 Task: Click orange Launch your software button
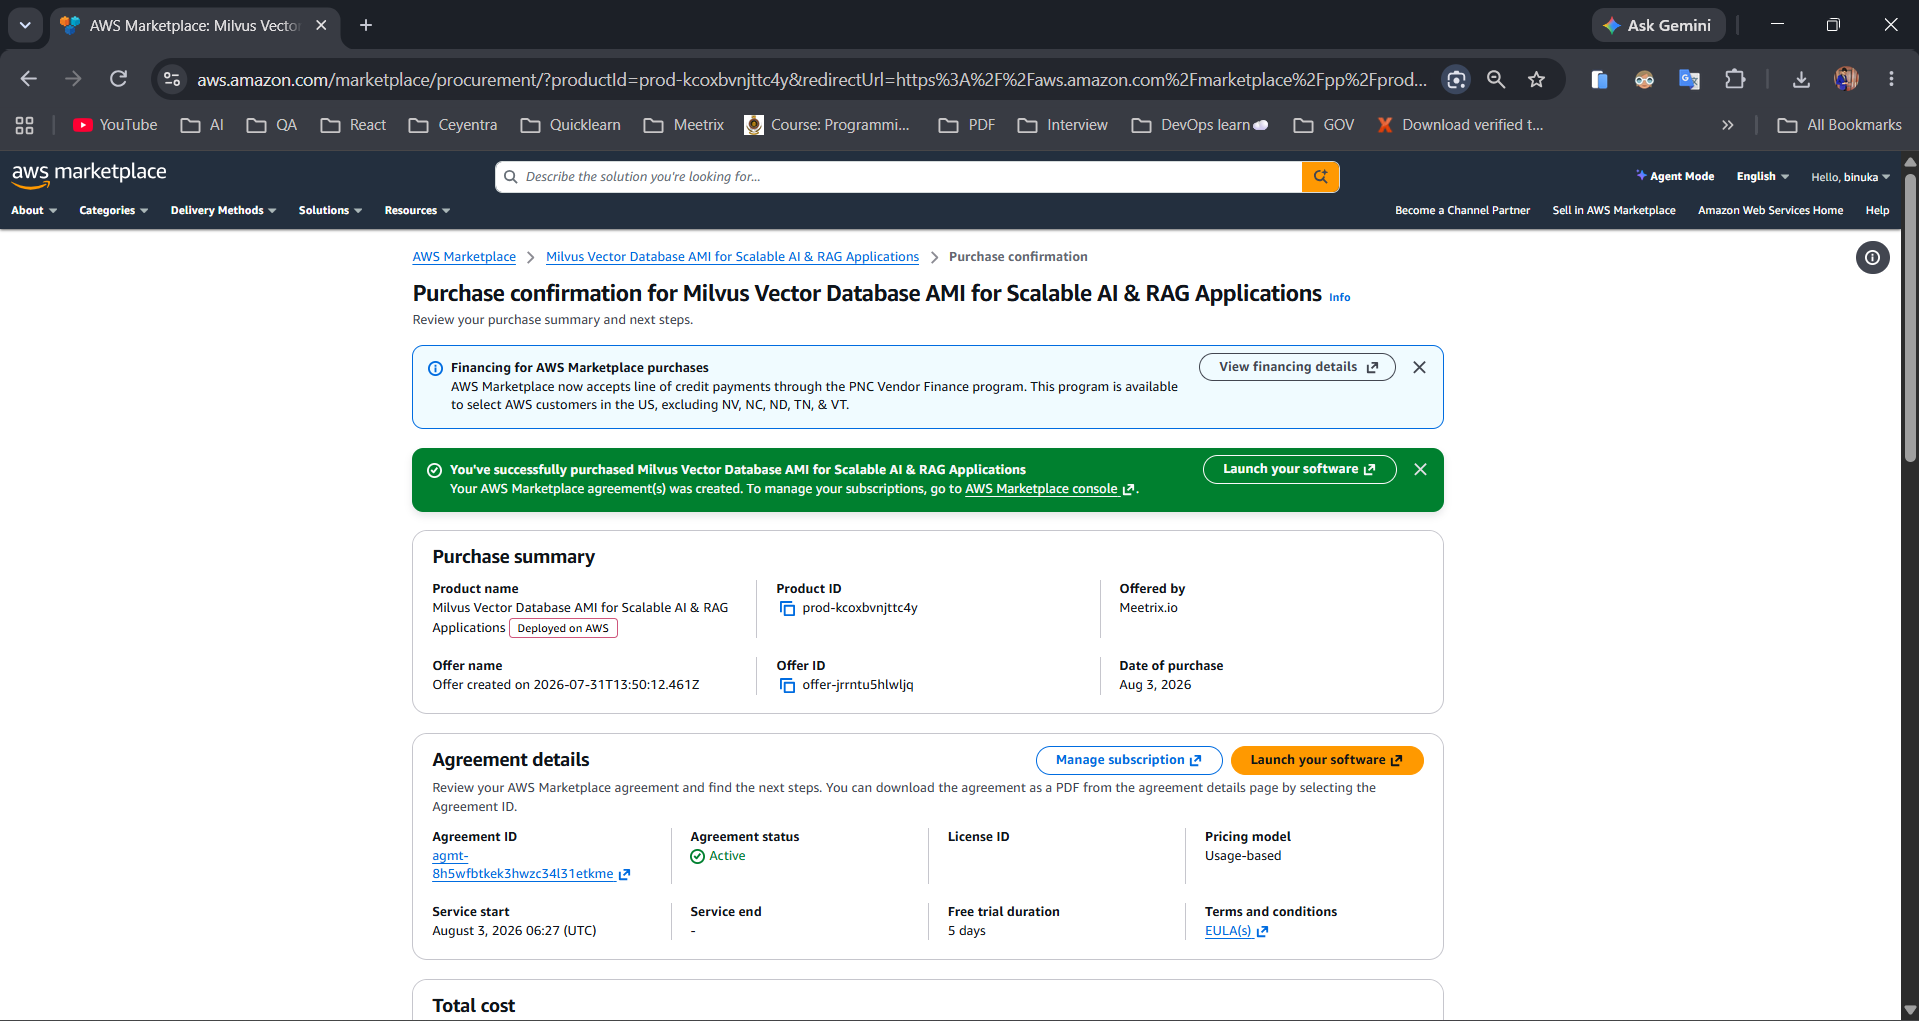1327,760
